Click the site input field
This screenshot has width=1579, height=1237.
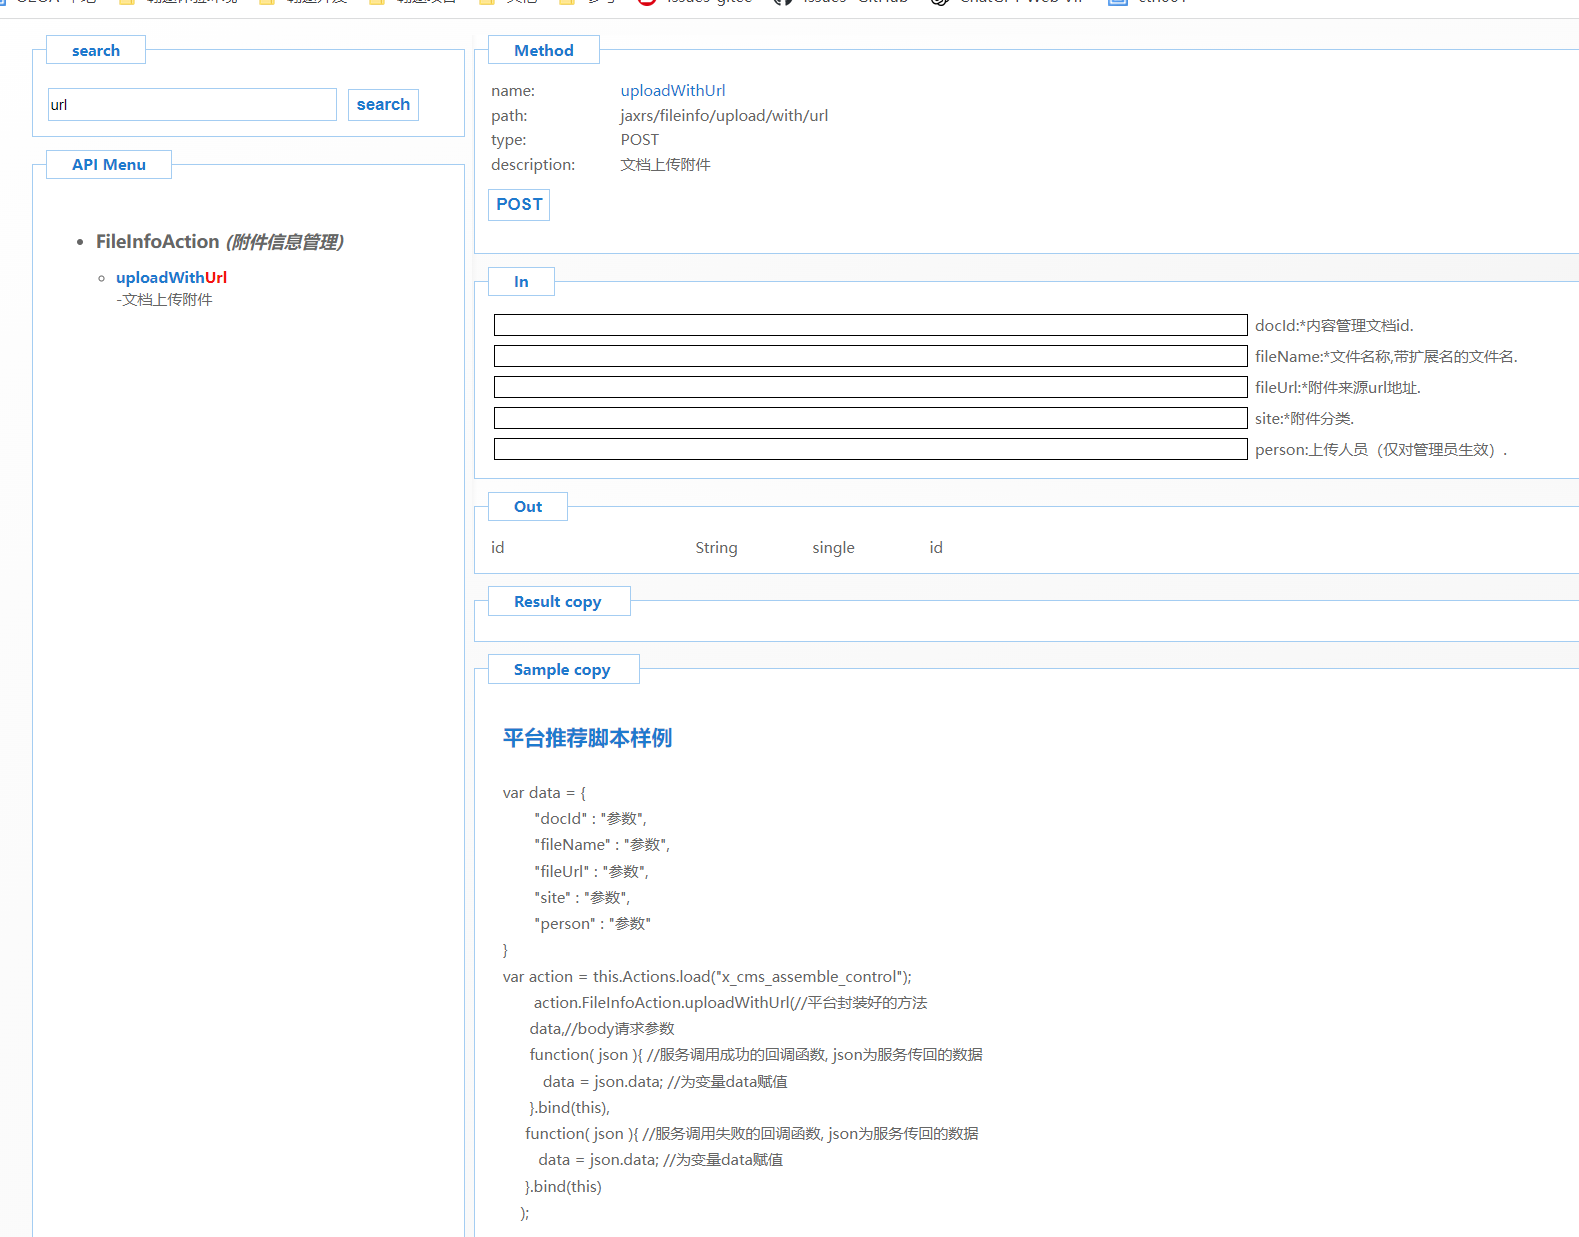[x=870, y=418]
